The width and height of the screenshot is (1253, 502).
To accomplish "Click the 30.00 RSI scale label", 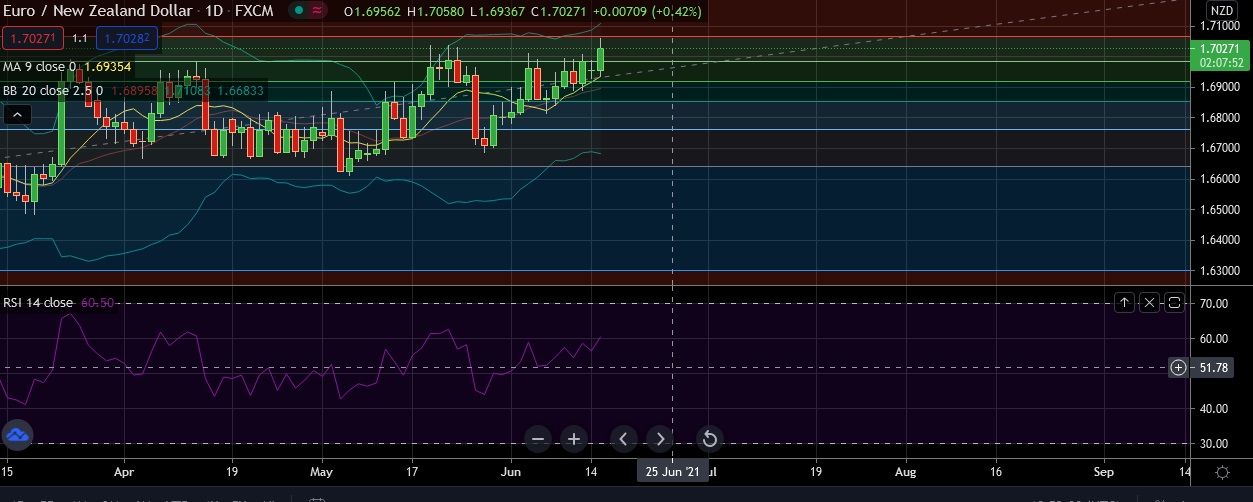I will tap(1213, 444).
